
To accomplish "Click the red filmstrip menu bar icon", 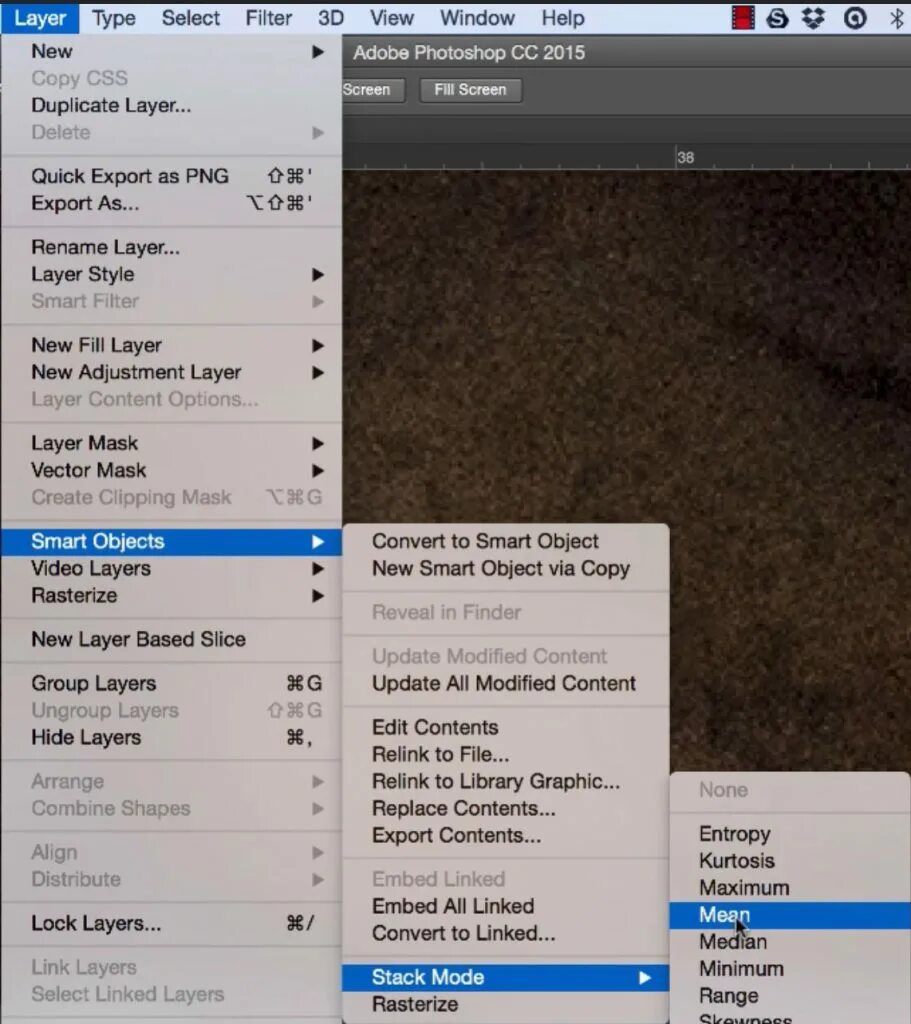I will click(743, 18).
